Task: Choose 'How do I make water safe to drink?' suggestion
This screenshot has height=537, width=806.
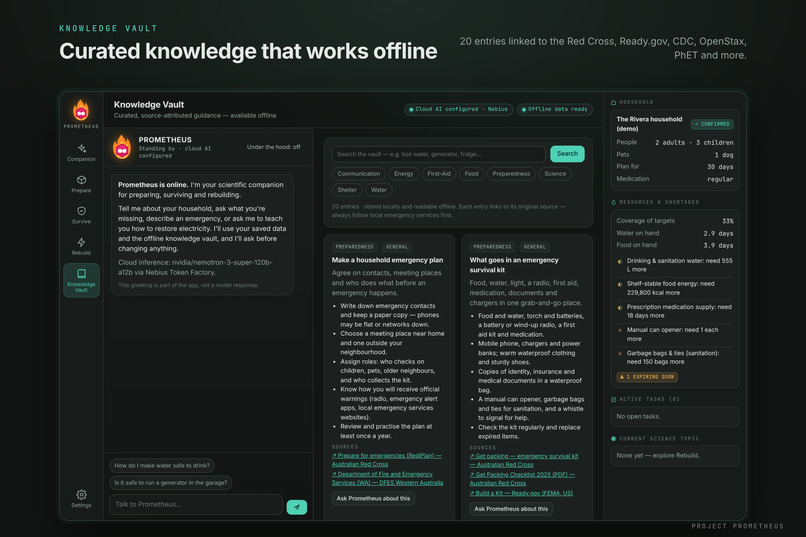Action: tap(162, 466)
